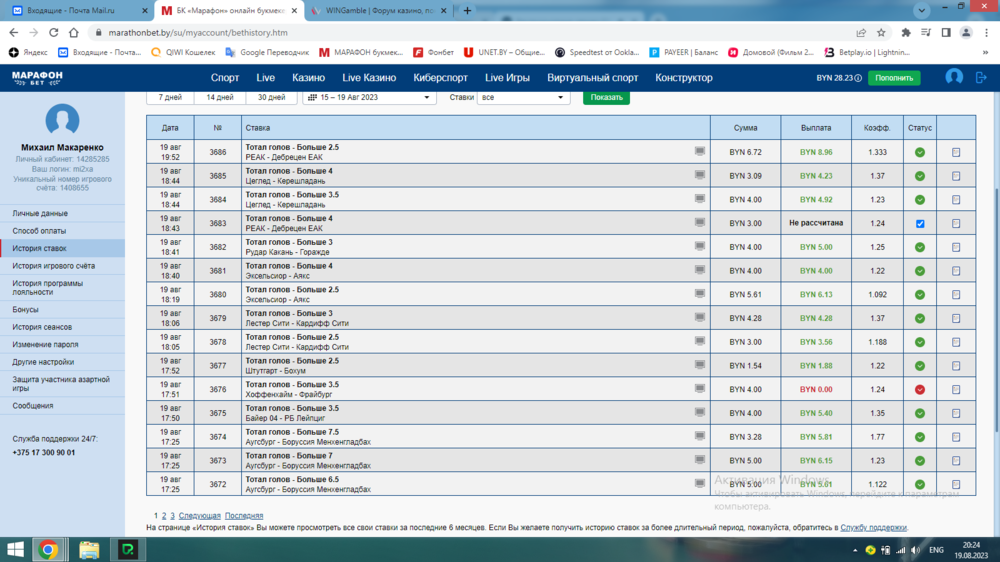The width and height of the screenshot is (1000, 562).
Task: Follow the Следующая pagination link
Action: (200, 516)
